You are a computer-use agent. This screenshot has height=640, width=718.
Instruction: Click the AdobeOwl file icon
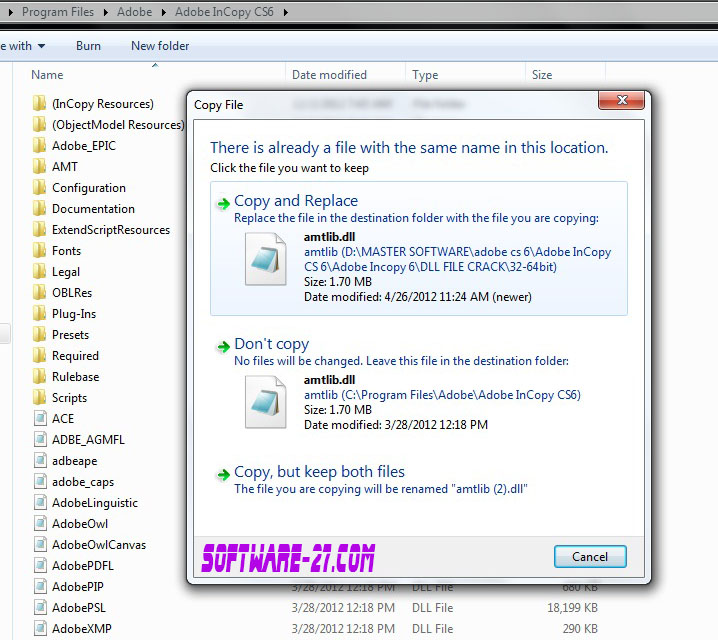pyautogui.click(x=40, y=524)
